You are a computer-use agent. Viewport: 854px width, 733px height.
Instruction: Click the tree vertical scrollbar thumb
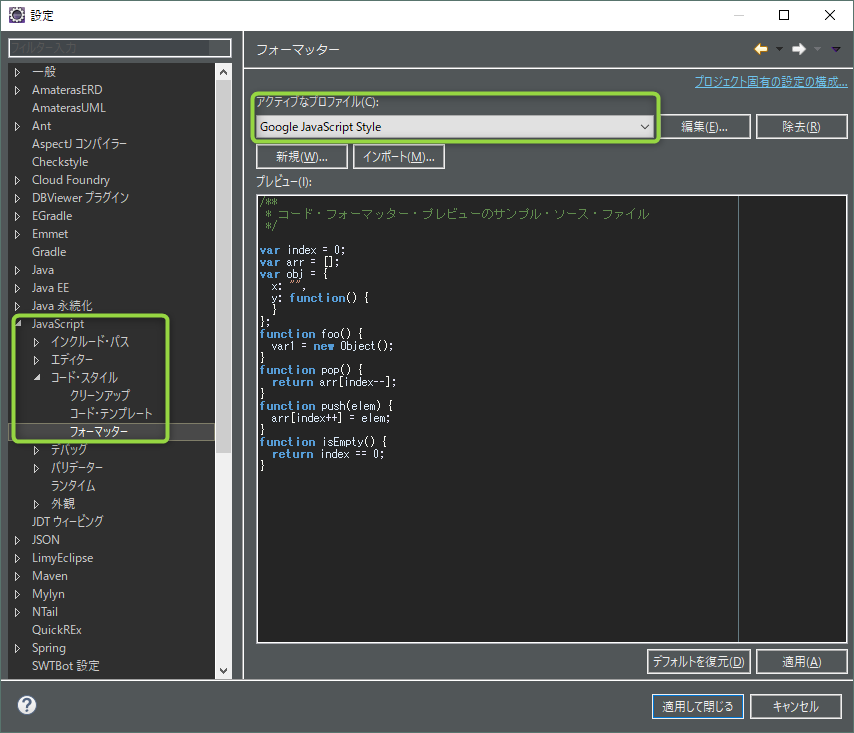pyautogui.click(x=223, y=266)
